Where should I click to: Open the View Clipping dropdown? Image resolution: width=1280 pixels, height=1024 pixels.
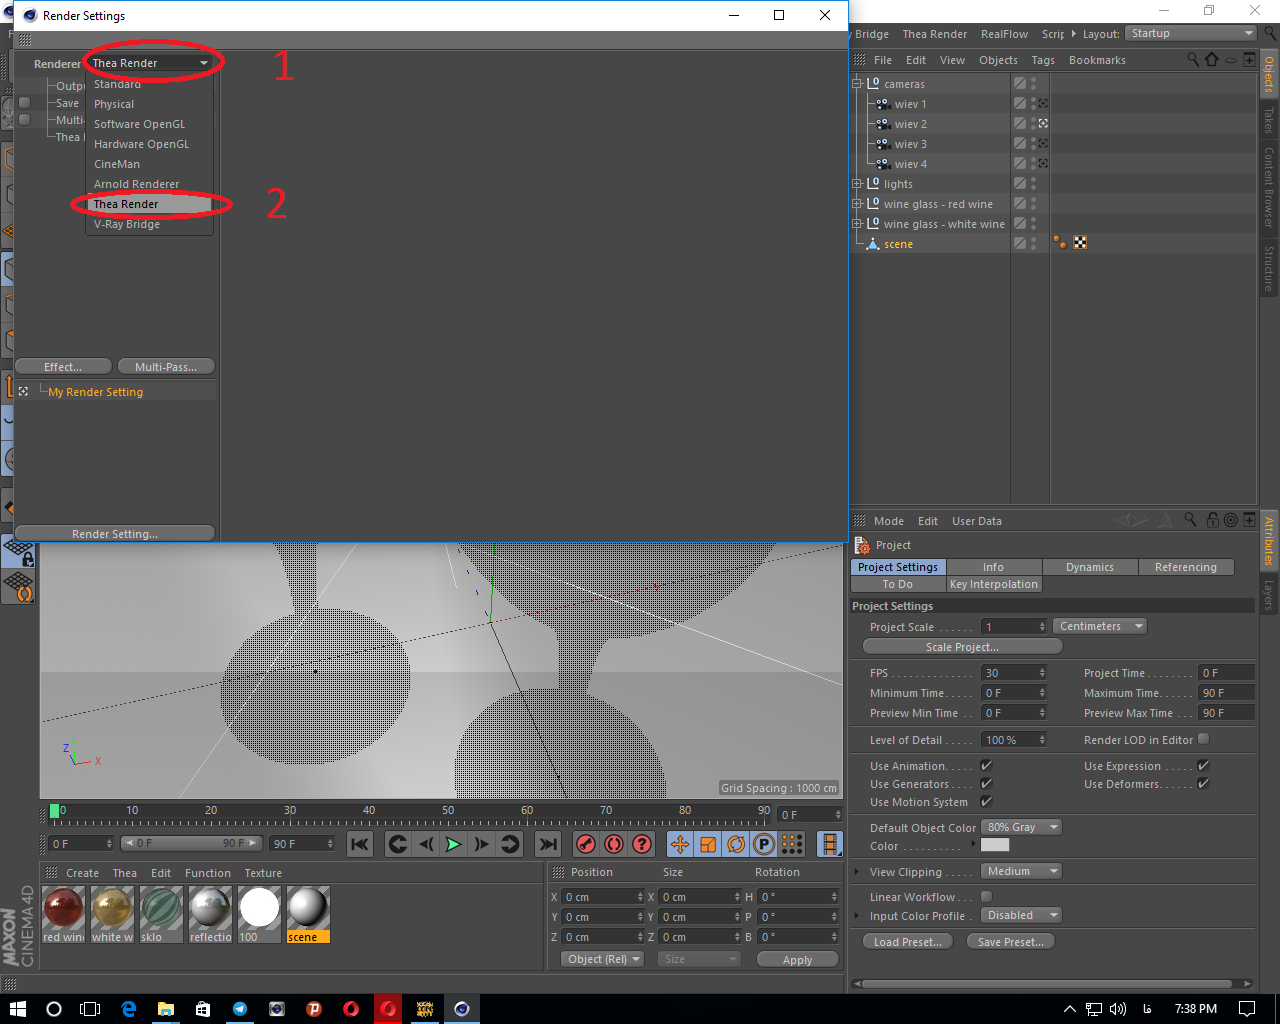pyautogui.click(x=1020, y=871)
